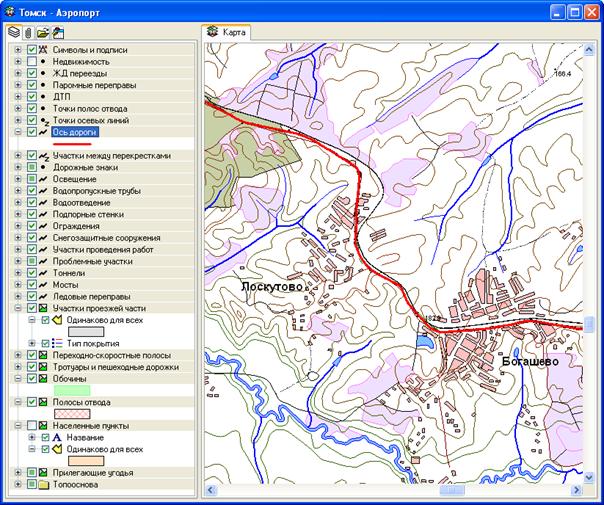This screenshot has height=505, width=604.
Task: Click the paperclip icon in the panel toolbar
Action: (x=28, y=32)
